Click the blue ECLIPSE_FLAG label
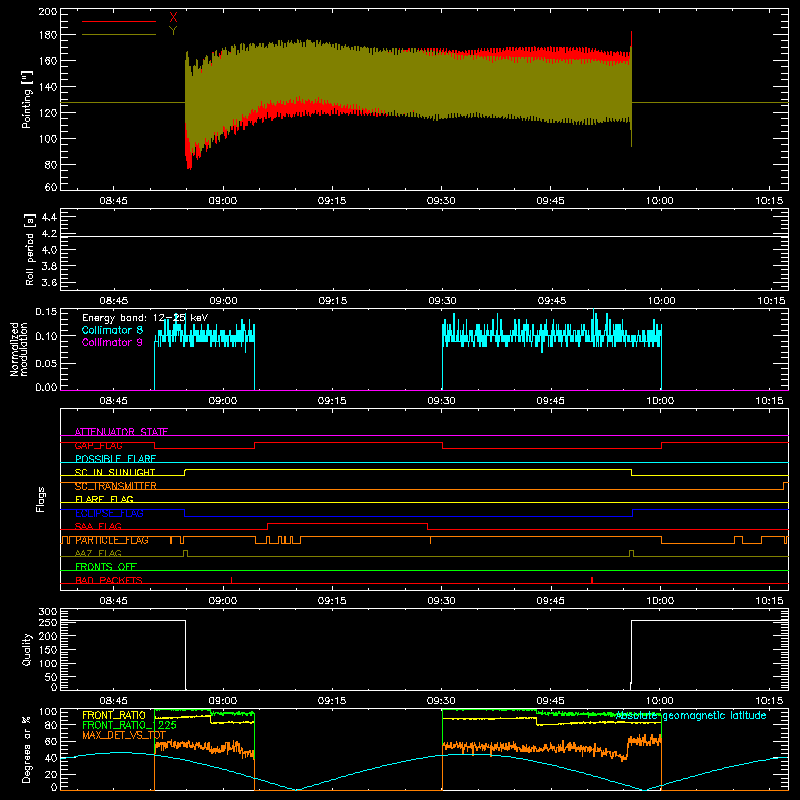This screenshot has width=800, height=800. pos(109,513)
